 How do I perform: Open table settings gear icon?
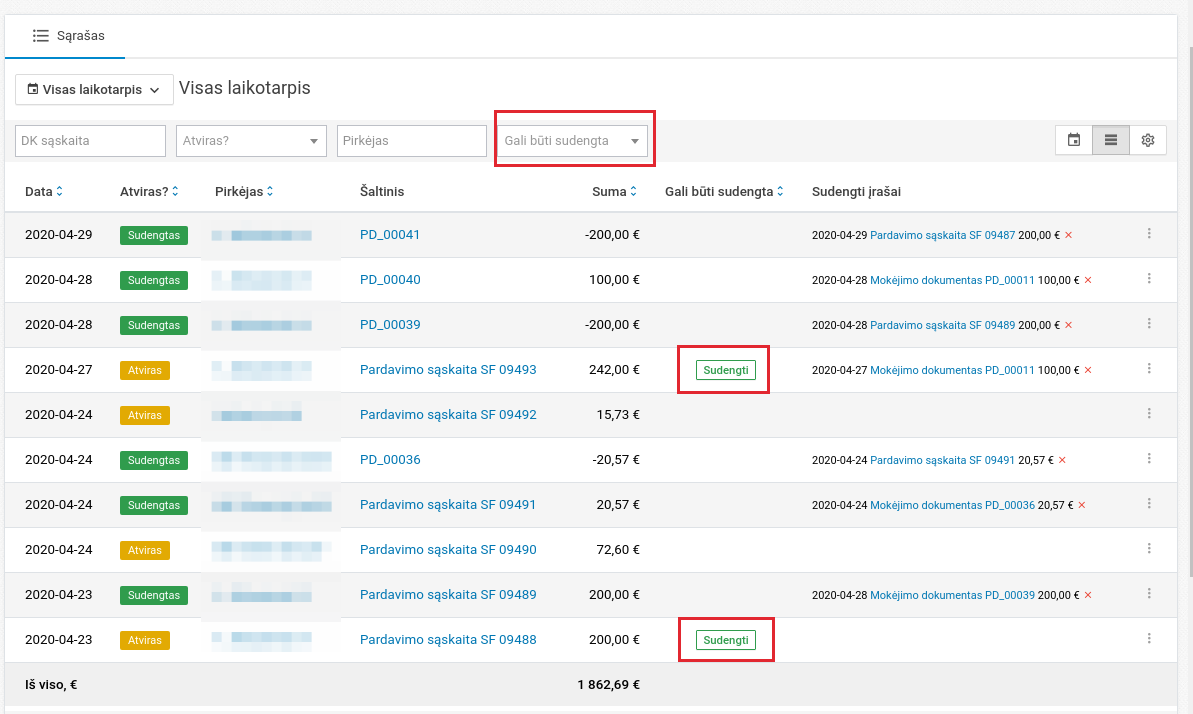click(1148, 141)
